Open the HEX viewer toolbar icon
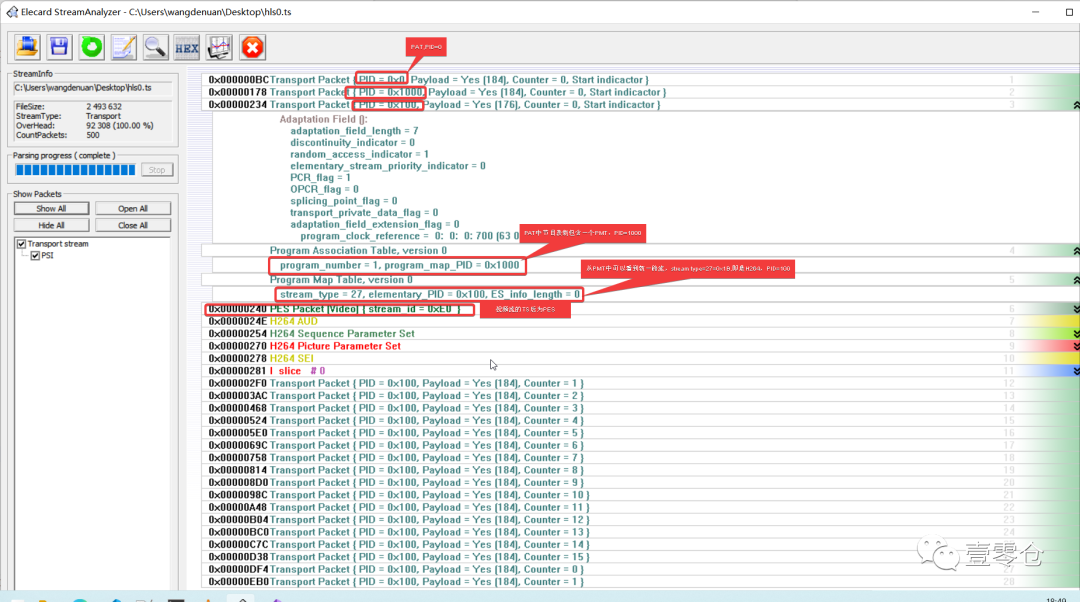Screen dimensions: 1080x602 pos(187,47)
